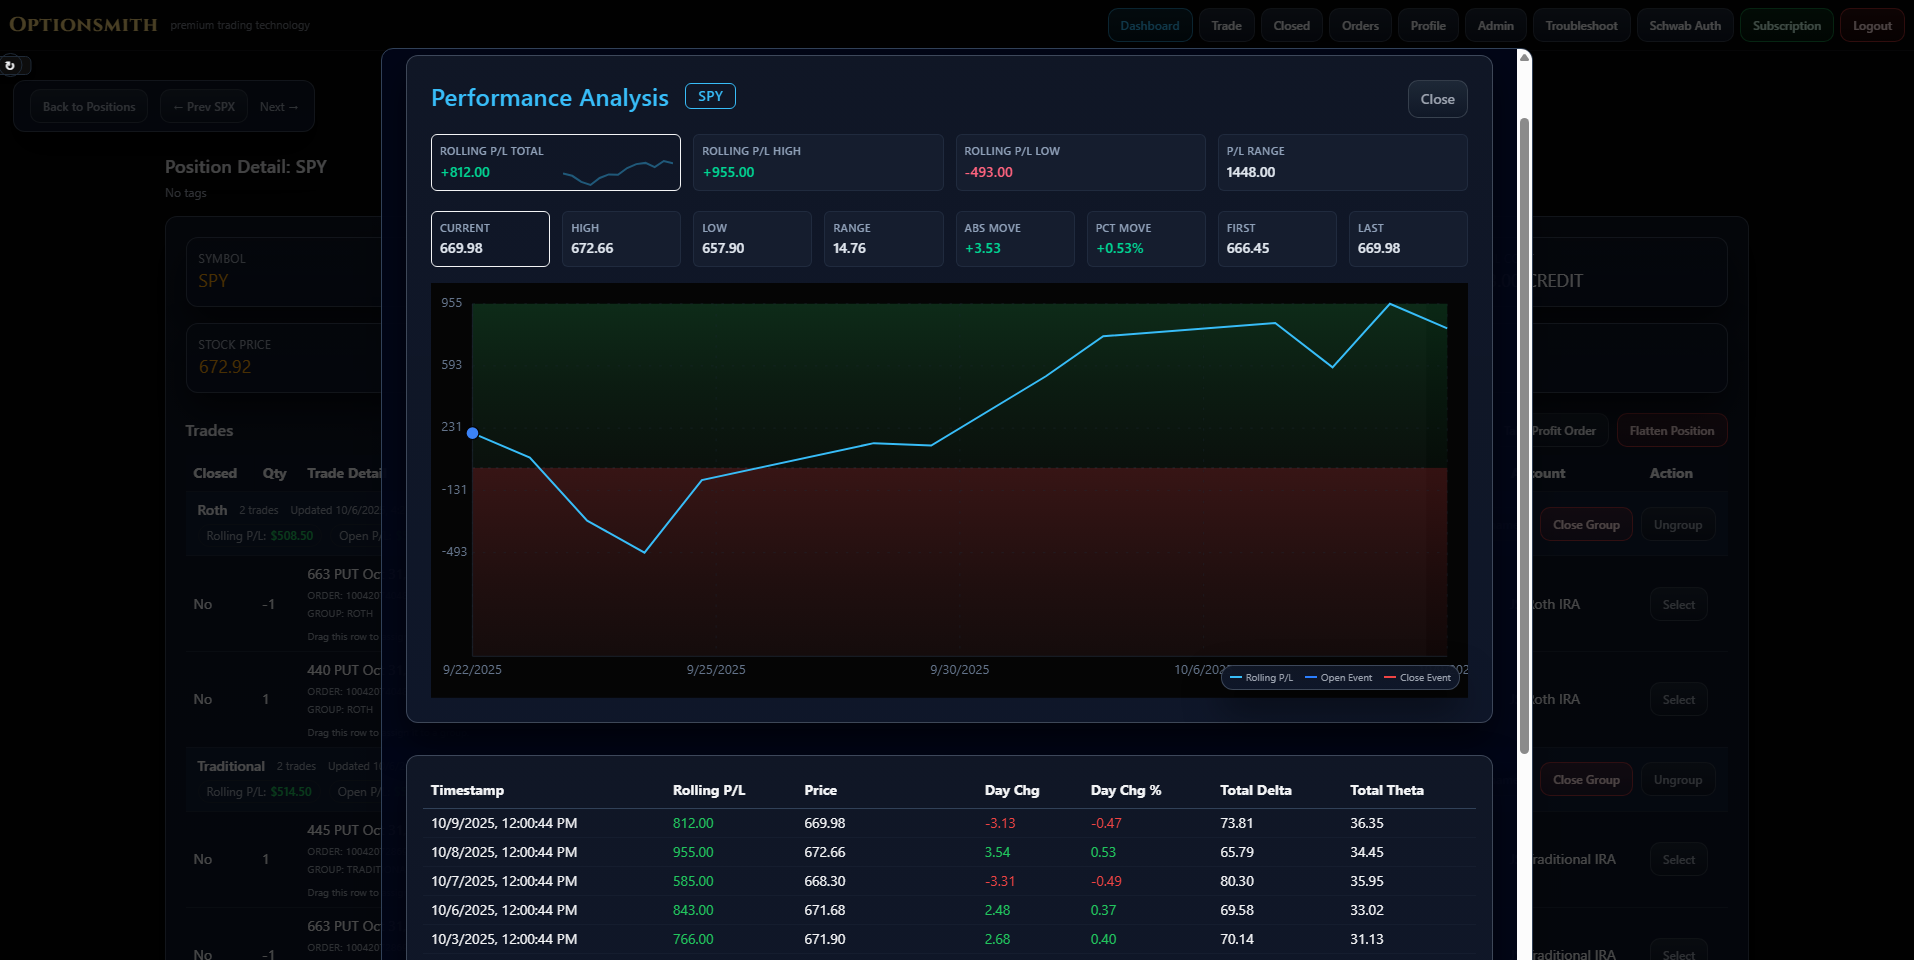Screen dimensions: 1914x960
Task: Open Schwab Auth page
Action: (x=1684, y=26)
